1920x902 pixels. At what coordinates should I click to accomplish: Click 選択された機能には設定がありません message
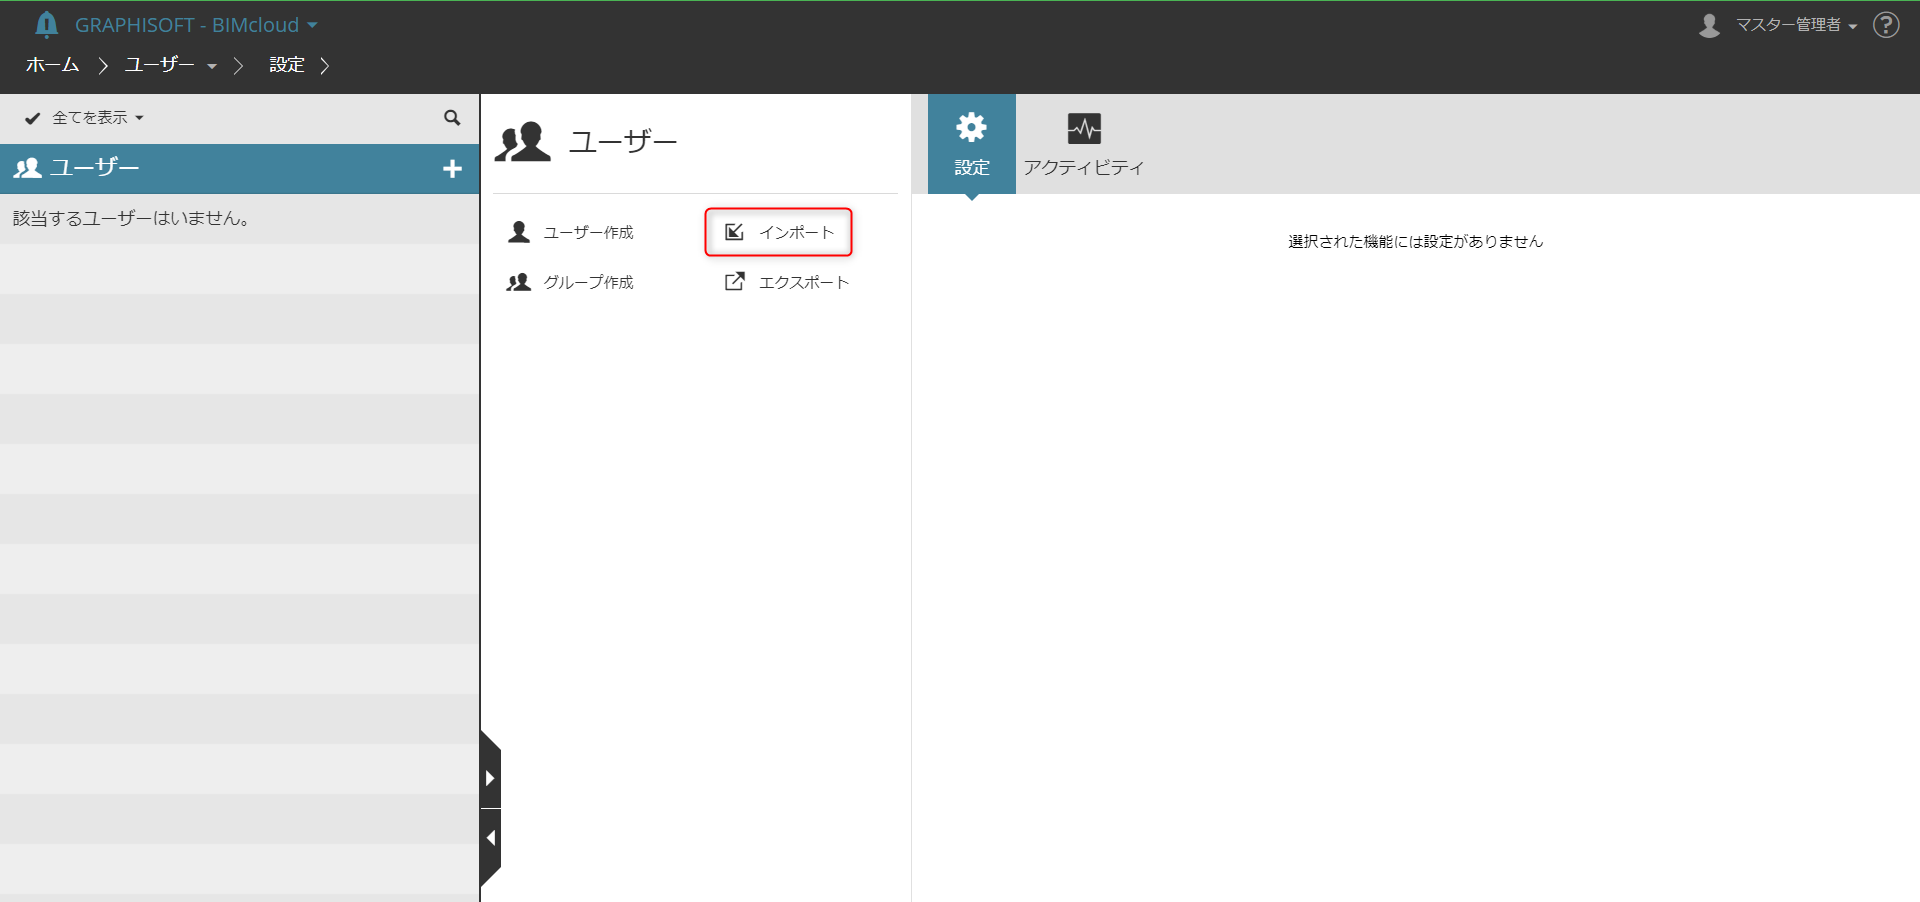[x=1415, y=241]
